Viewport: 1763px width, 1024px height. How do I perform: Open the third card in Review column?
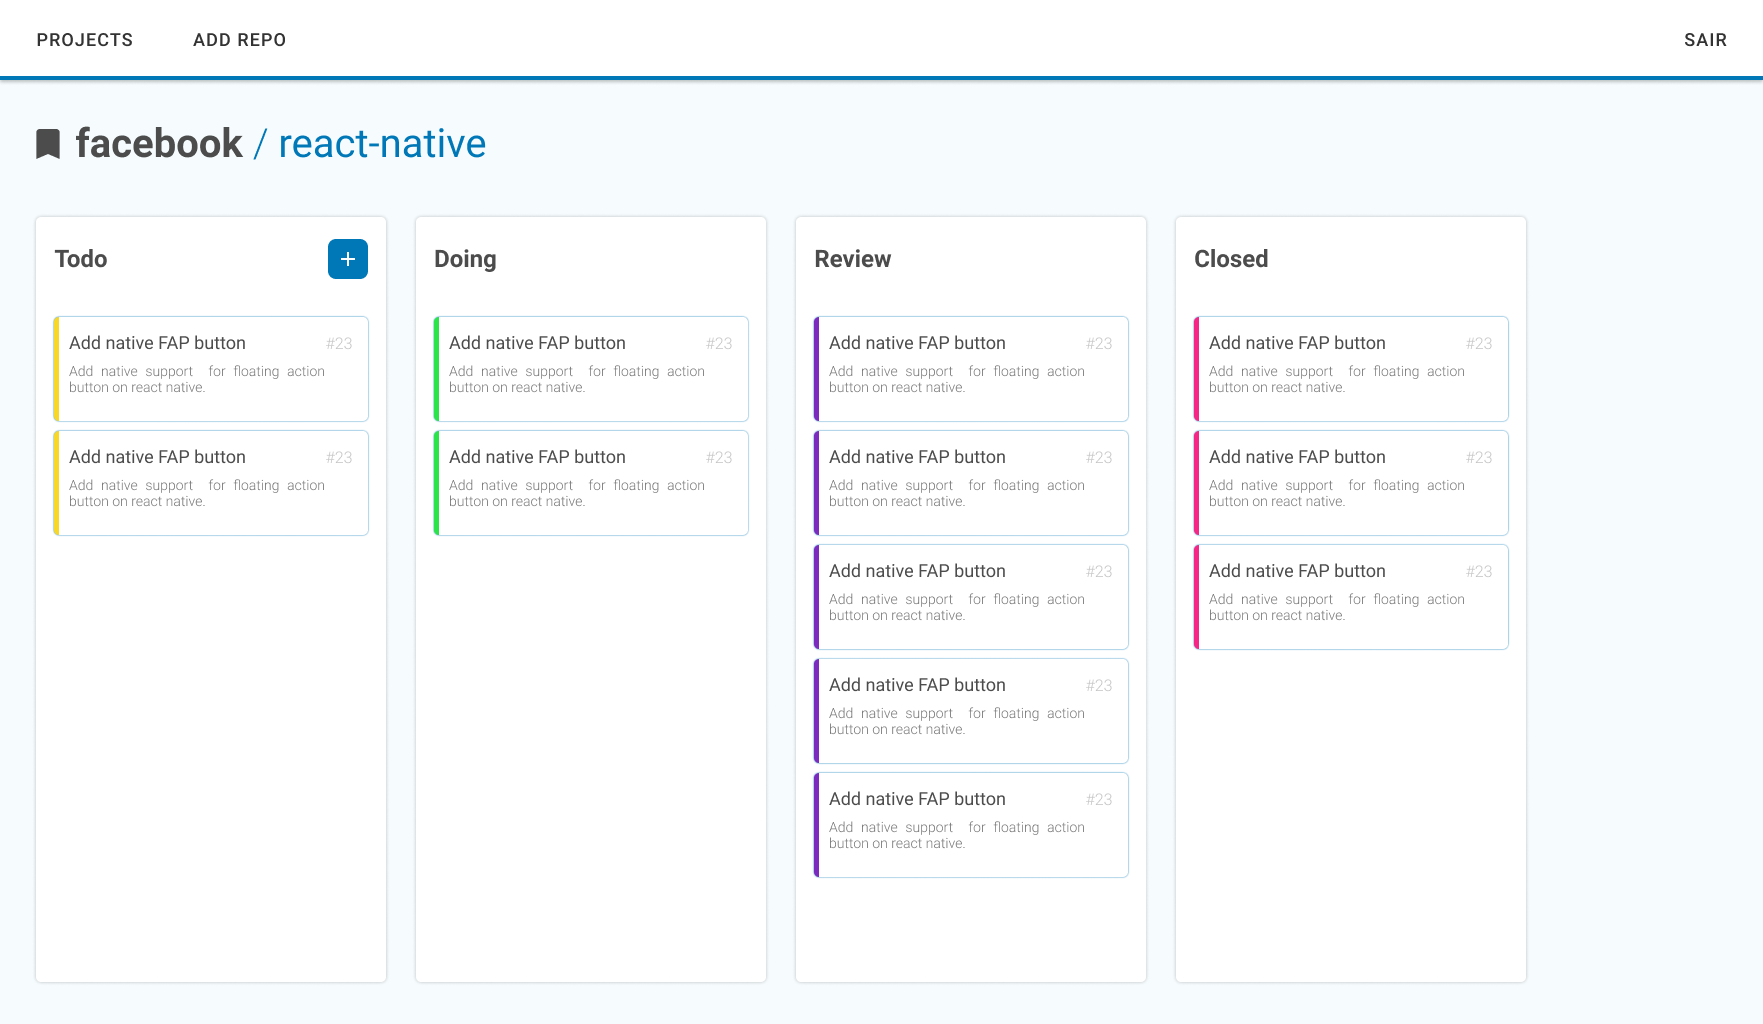[x=971, y=597]
